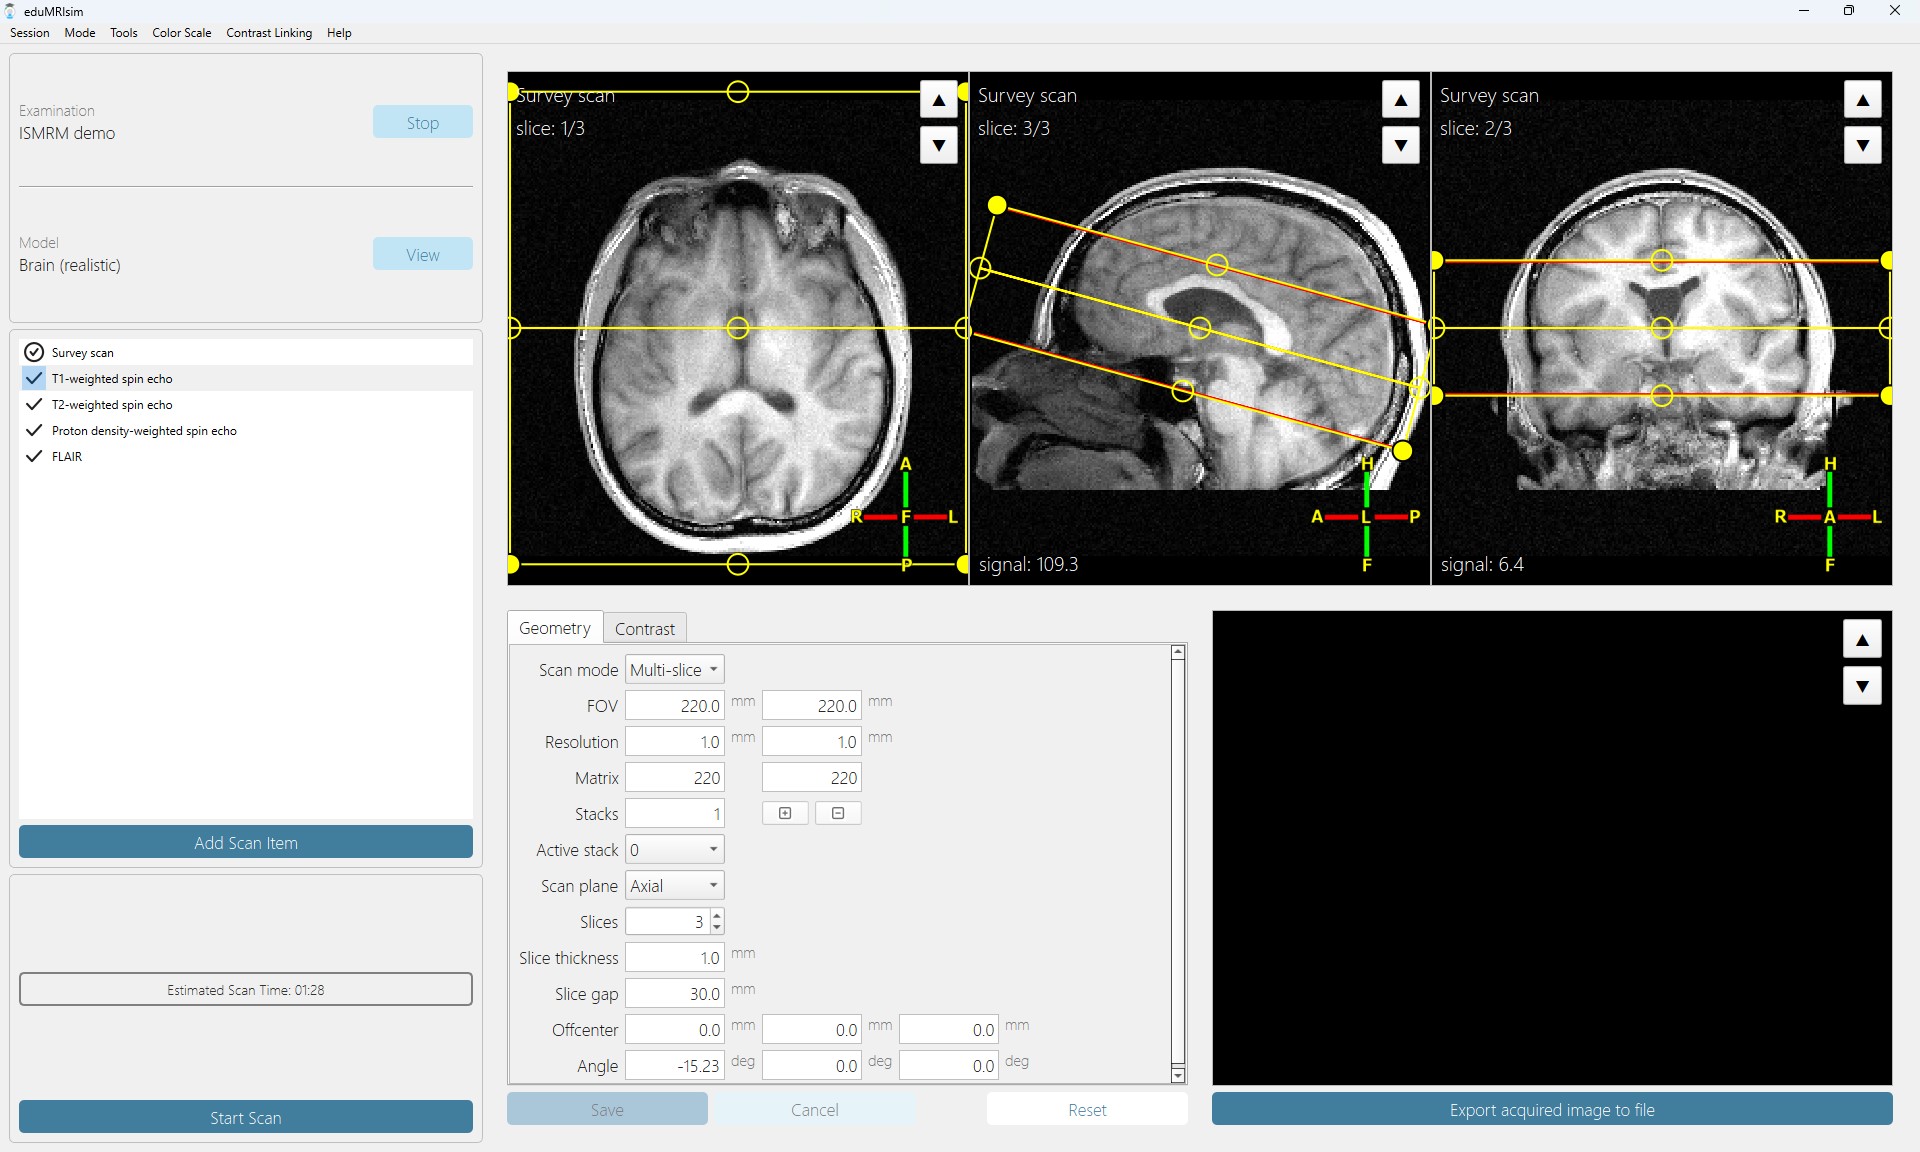Go to previous slice in sagittal survey view
The height and width of the screenshot is (1152, 1920).
[x=1400, y=100]
